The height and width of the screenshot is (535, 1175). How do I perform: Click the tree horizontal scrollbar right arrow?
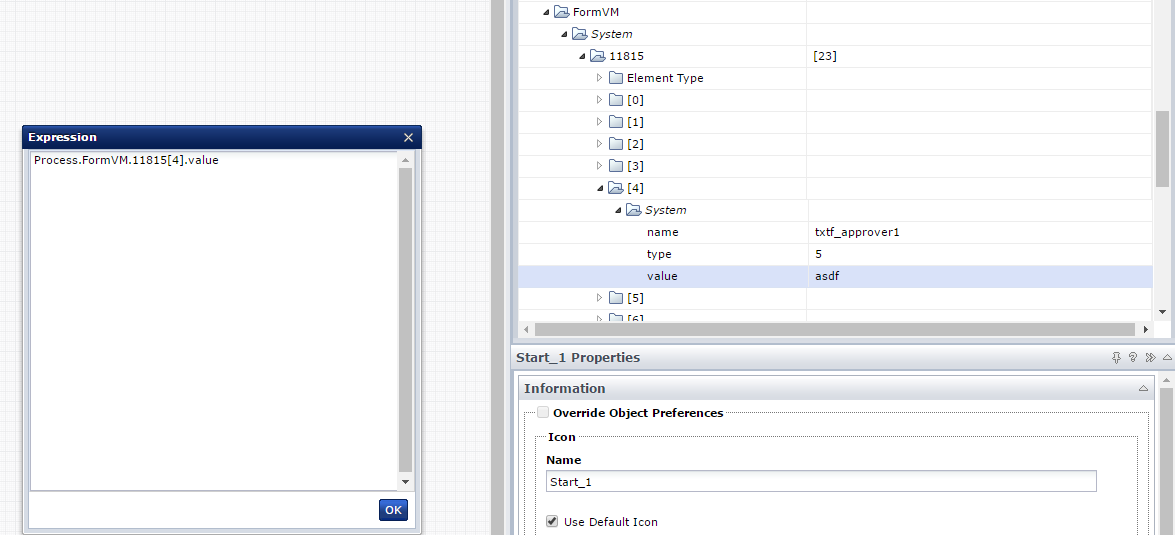click(x=1146, y=330)
